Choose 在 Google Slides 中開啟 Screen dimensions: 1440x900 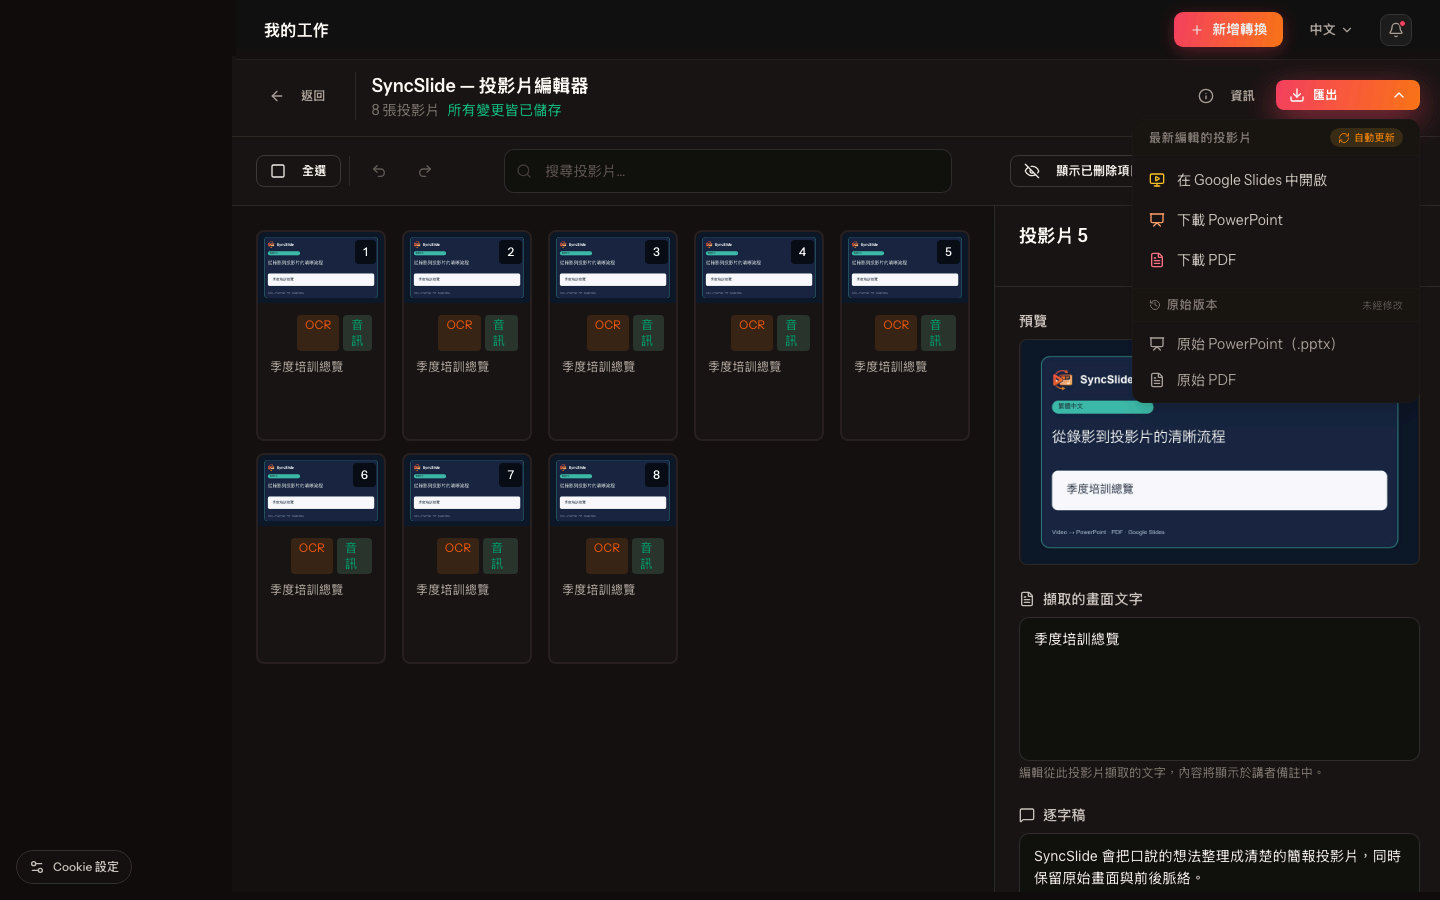1276,180
